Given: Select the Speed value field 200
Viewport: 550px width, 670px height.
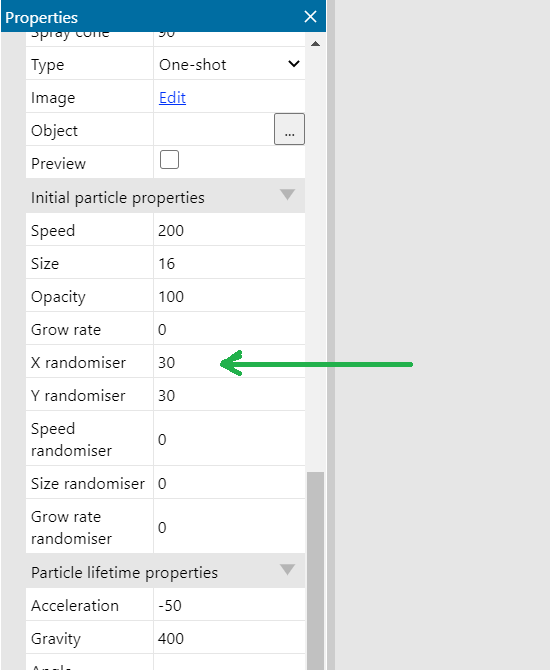Looking at the screenshot, I should click(229, 230).
